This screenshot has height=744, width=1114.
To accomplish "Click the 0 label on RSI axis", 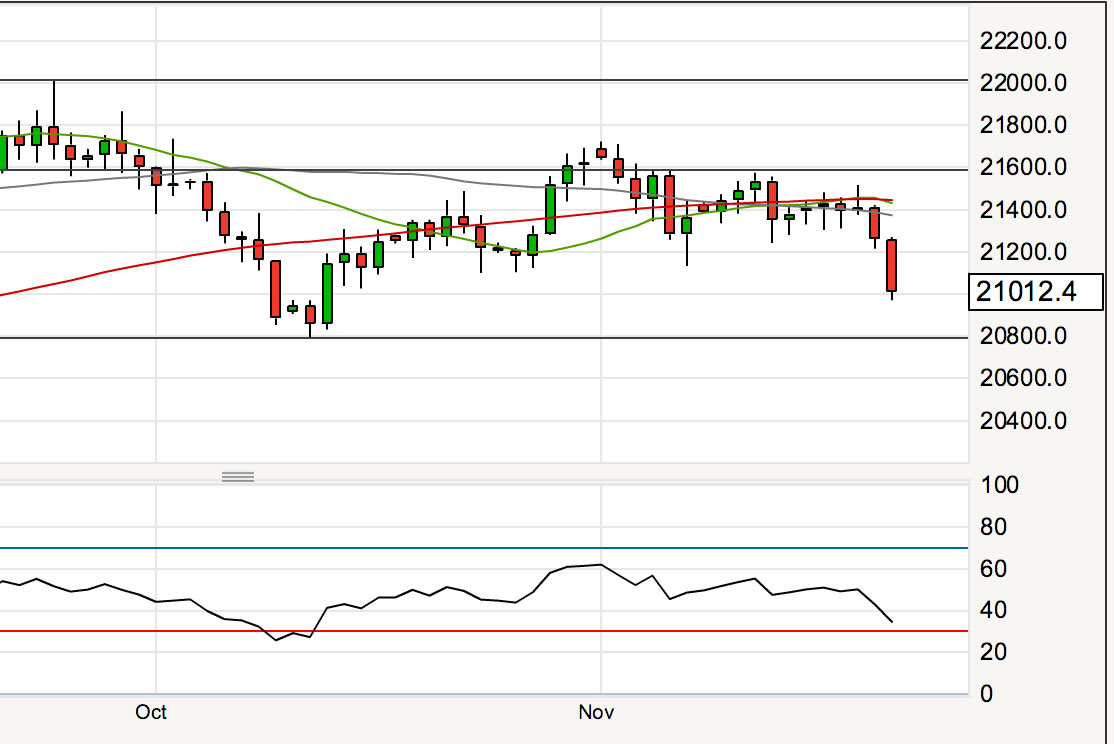I will coord(987,694).
